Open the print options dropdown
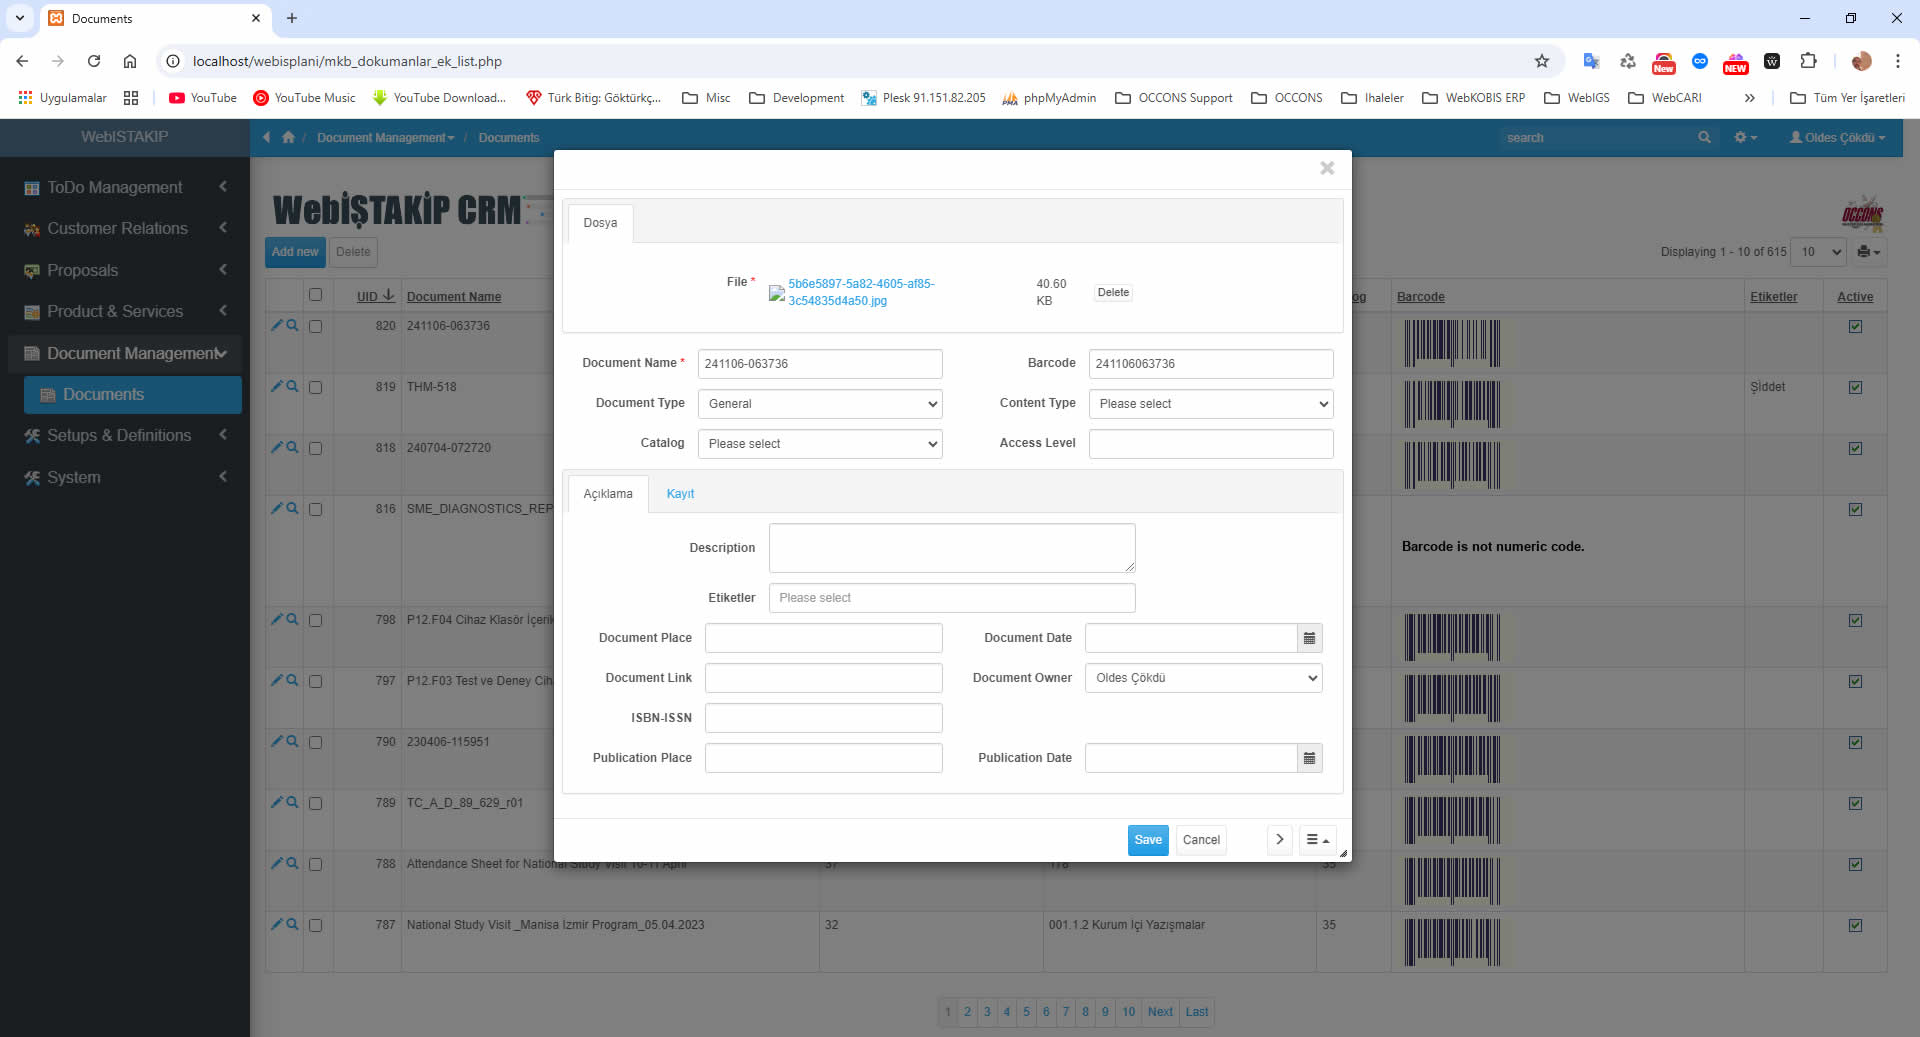The height and width of the screenshot is (1037, 1920). 1868,252
